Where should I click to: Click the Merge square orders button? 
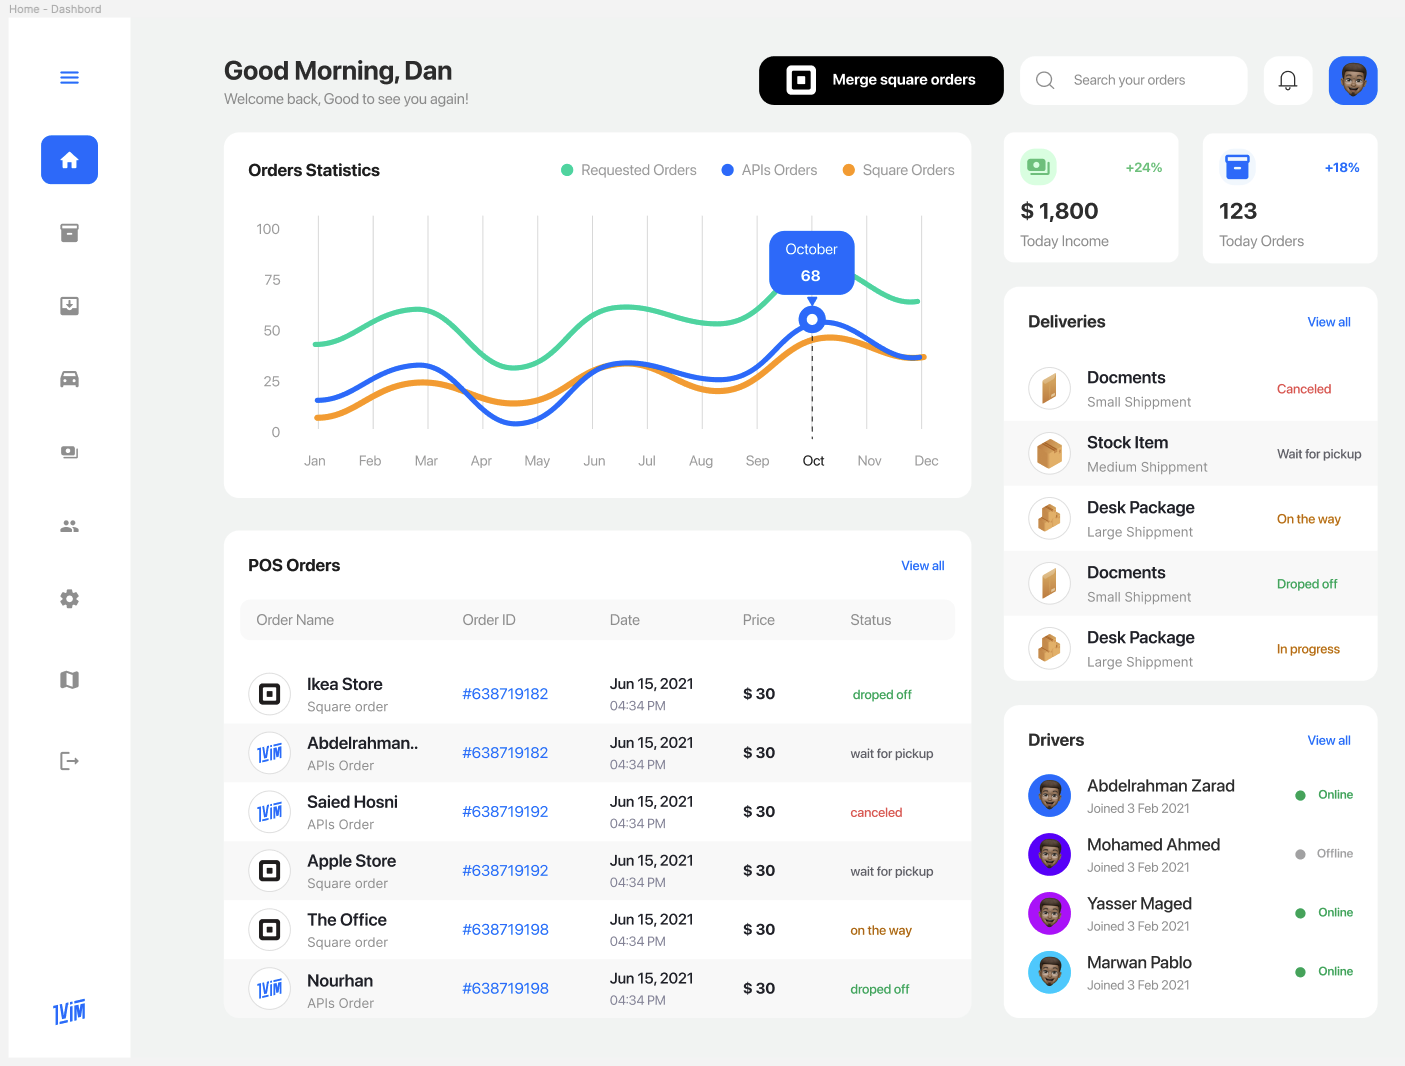[x=881, y=81]
